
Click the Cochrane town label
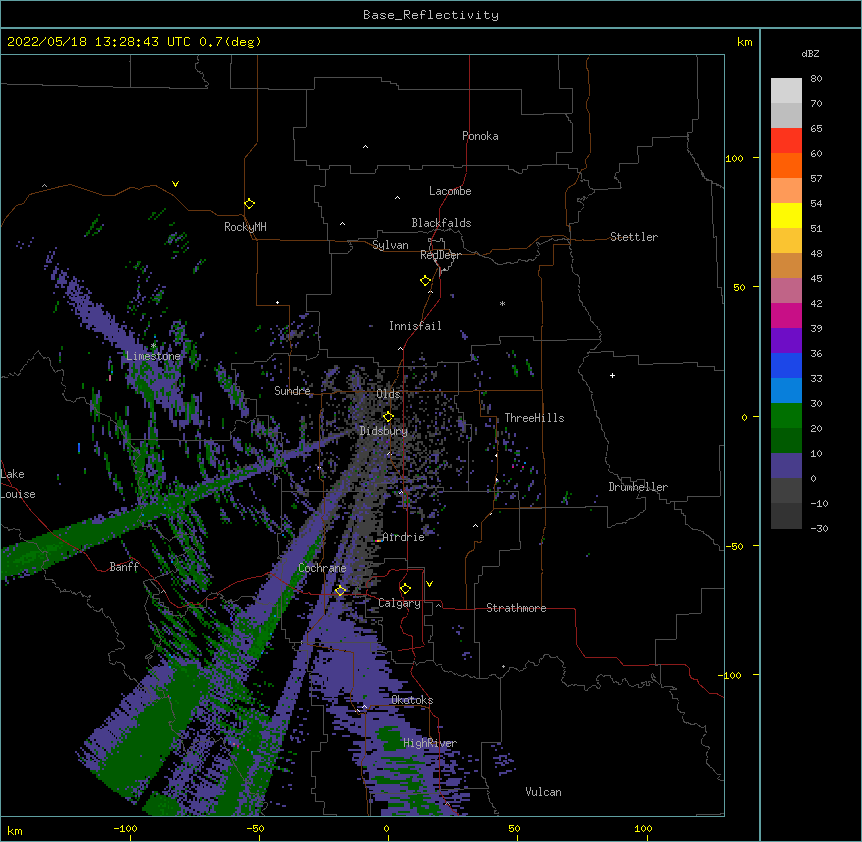[x=322, y=568]
